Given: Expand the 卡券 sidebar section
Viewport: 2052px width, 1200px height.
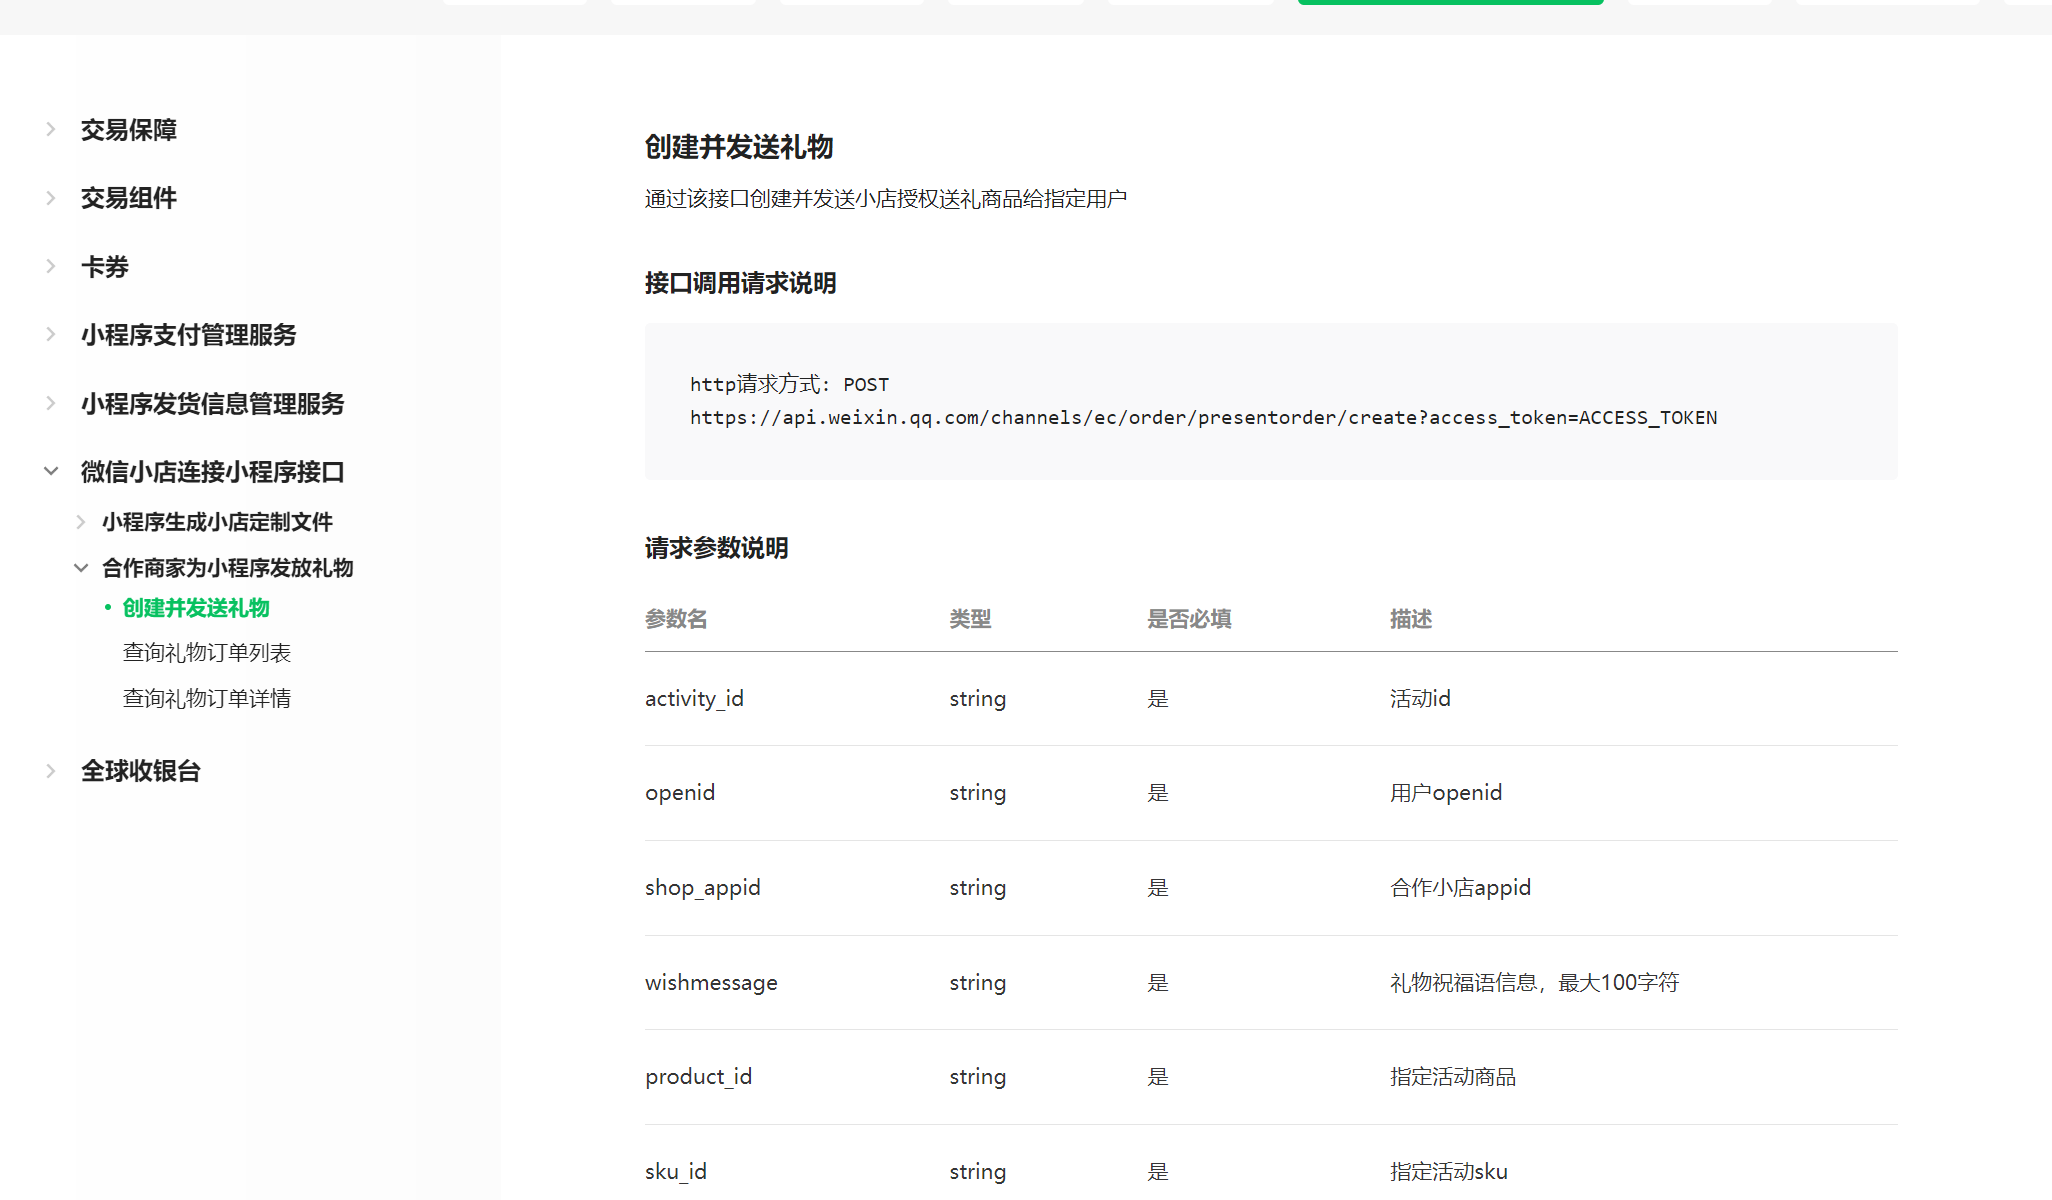Looking at the screenshot, I should (x=104, y=267).
